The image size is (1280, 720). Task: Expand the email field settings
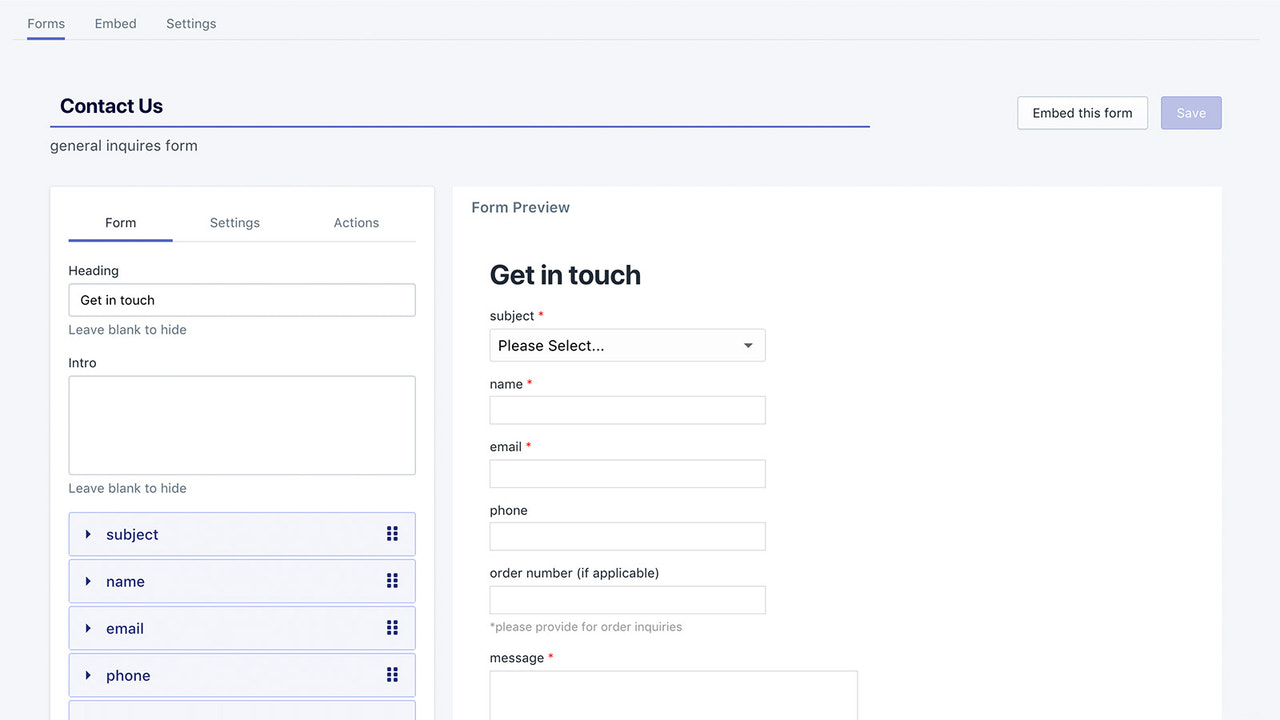pyautogui.click(x=87, y=627)
